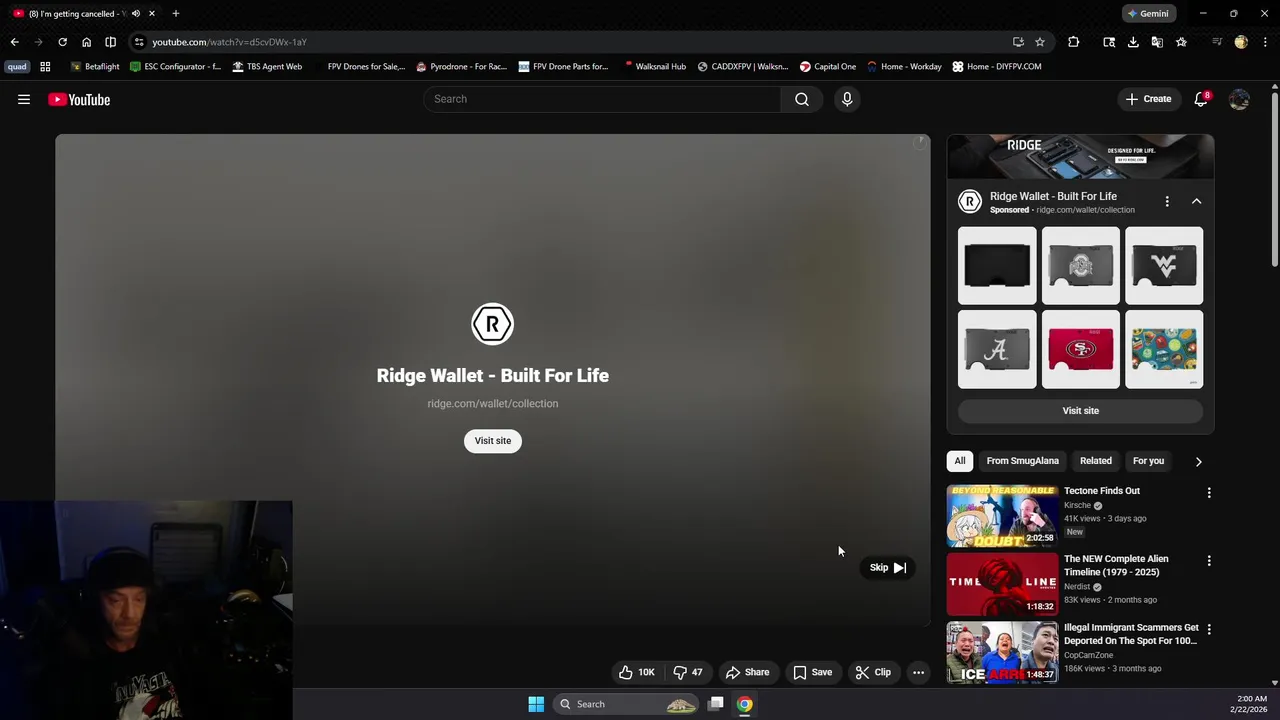Viewport: 1280px width, 720px height.
Task: Open Chrome downloads icon
Action: click(1133, 42)
